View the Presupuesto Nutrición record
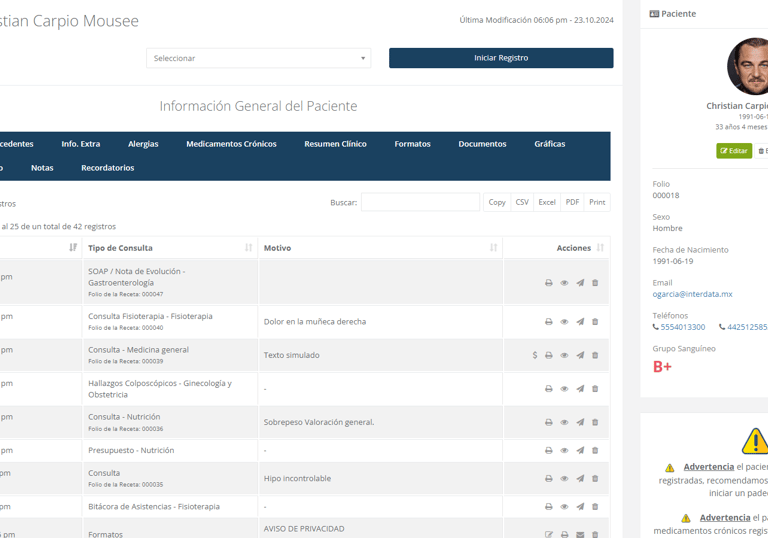The image size is (768, 538). tap(564, 451)
